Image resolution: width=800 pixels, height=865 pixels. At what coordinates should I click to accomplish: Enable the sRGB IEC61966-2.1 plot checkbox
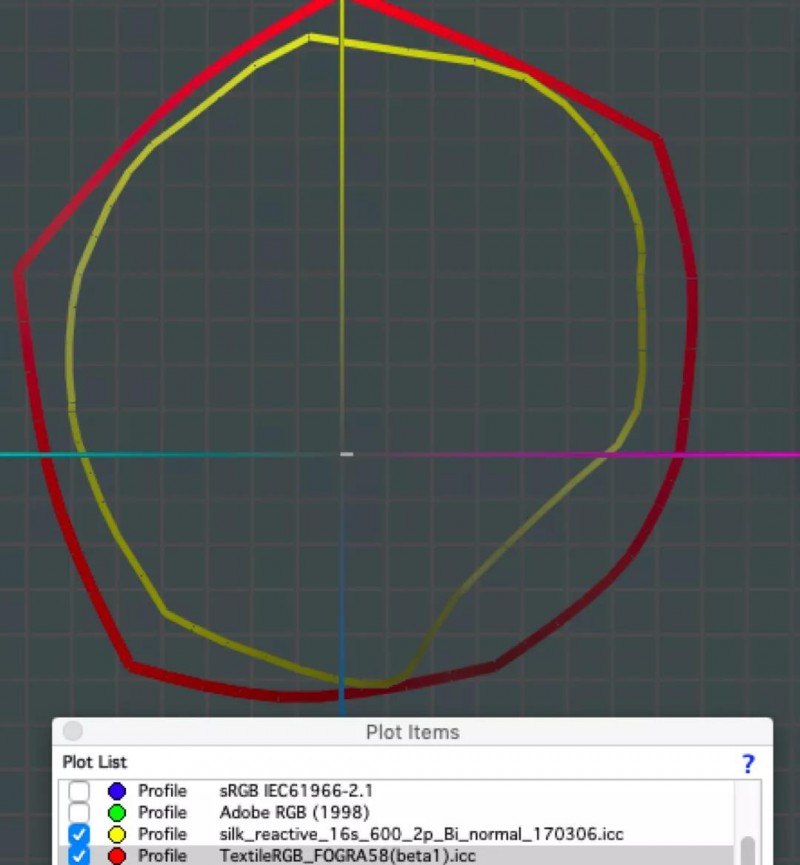[x=79, y=791]
